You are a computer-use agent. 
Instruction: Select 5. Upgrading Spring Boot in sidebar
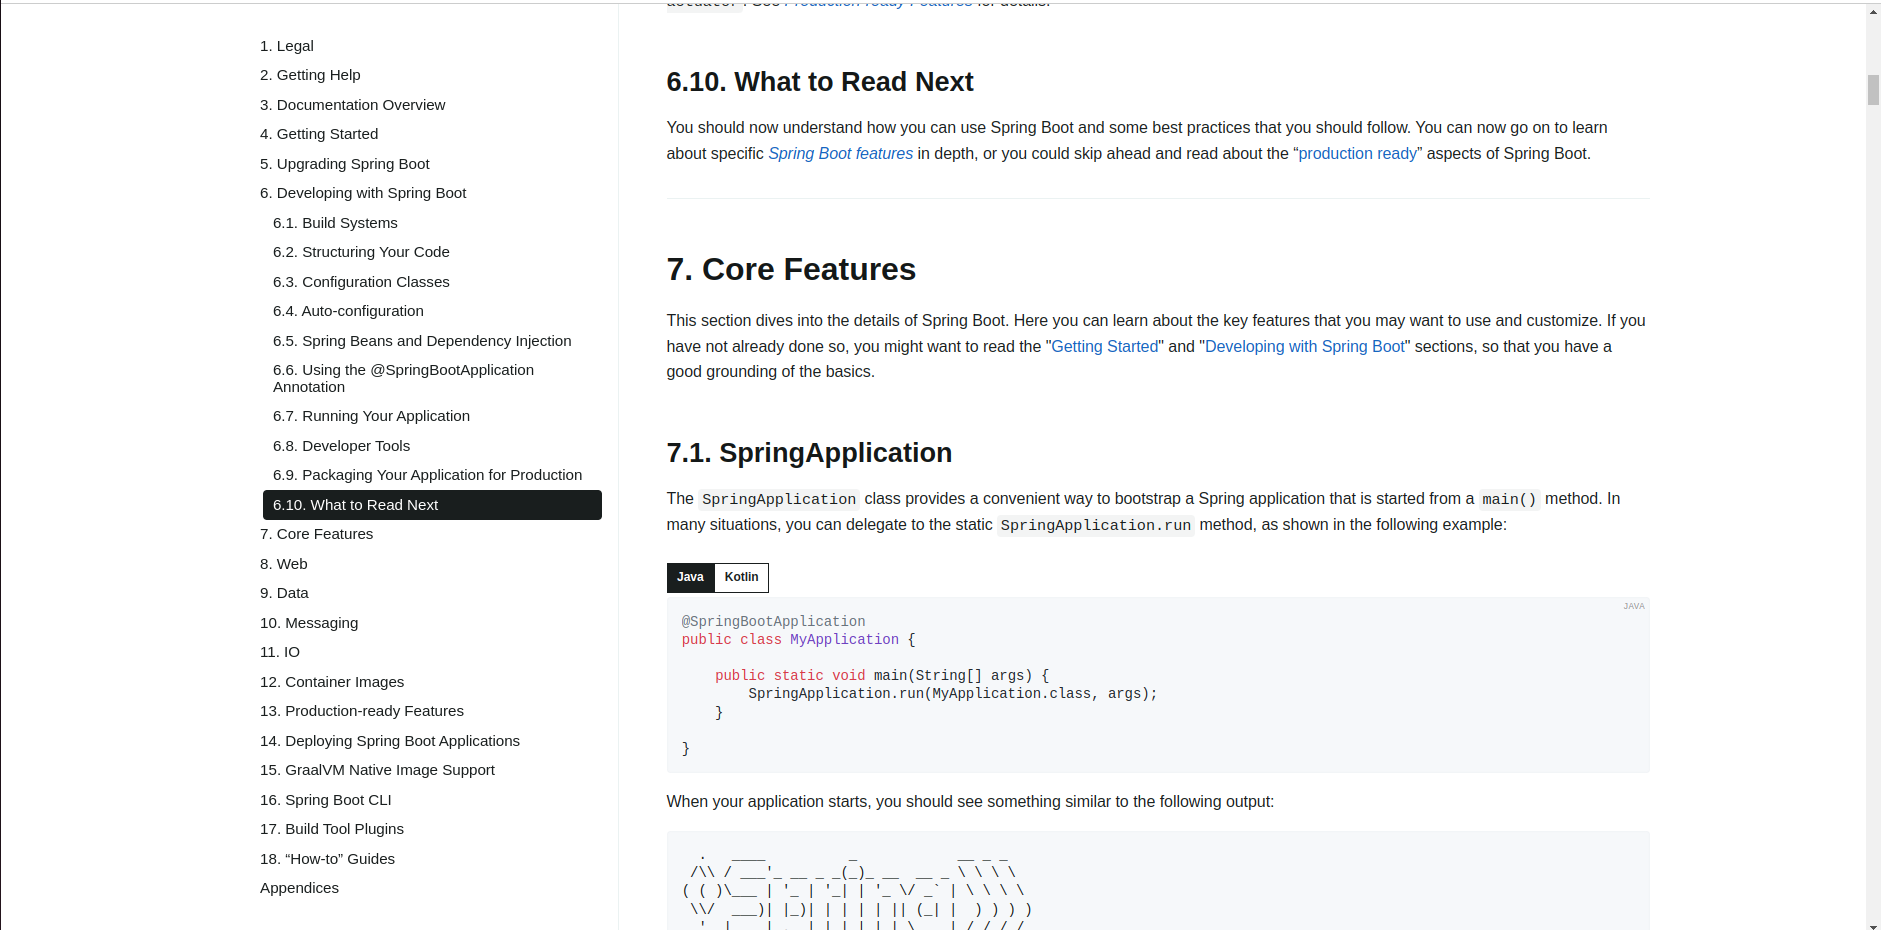pyautogui.click(x=344, y=164)
